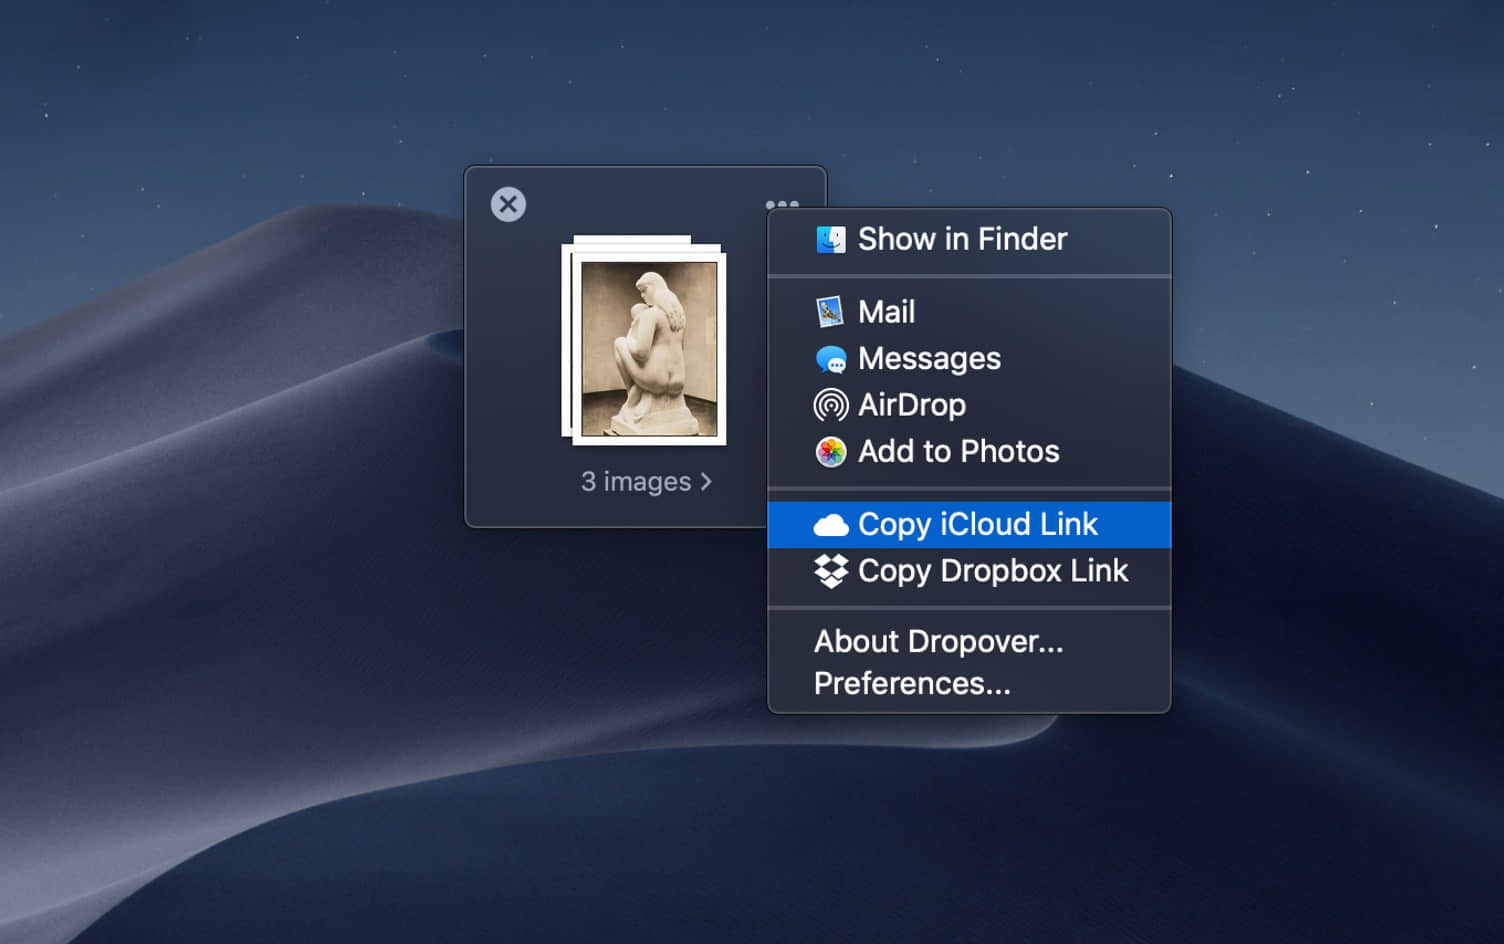Click the Mail app icon

(x=830, y=312)
